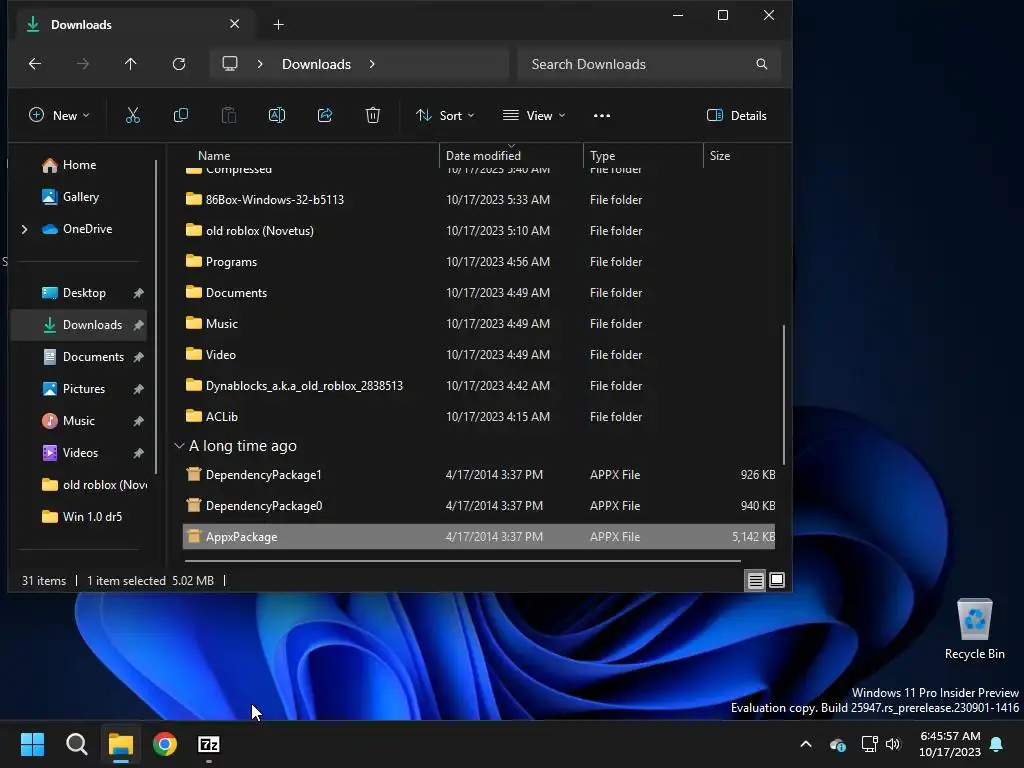Click File Explorer taskbar icon
Viewport: 1024px width, 768px height.
pos(121,744)
